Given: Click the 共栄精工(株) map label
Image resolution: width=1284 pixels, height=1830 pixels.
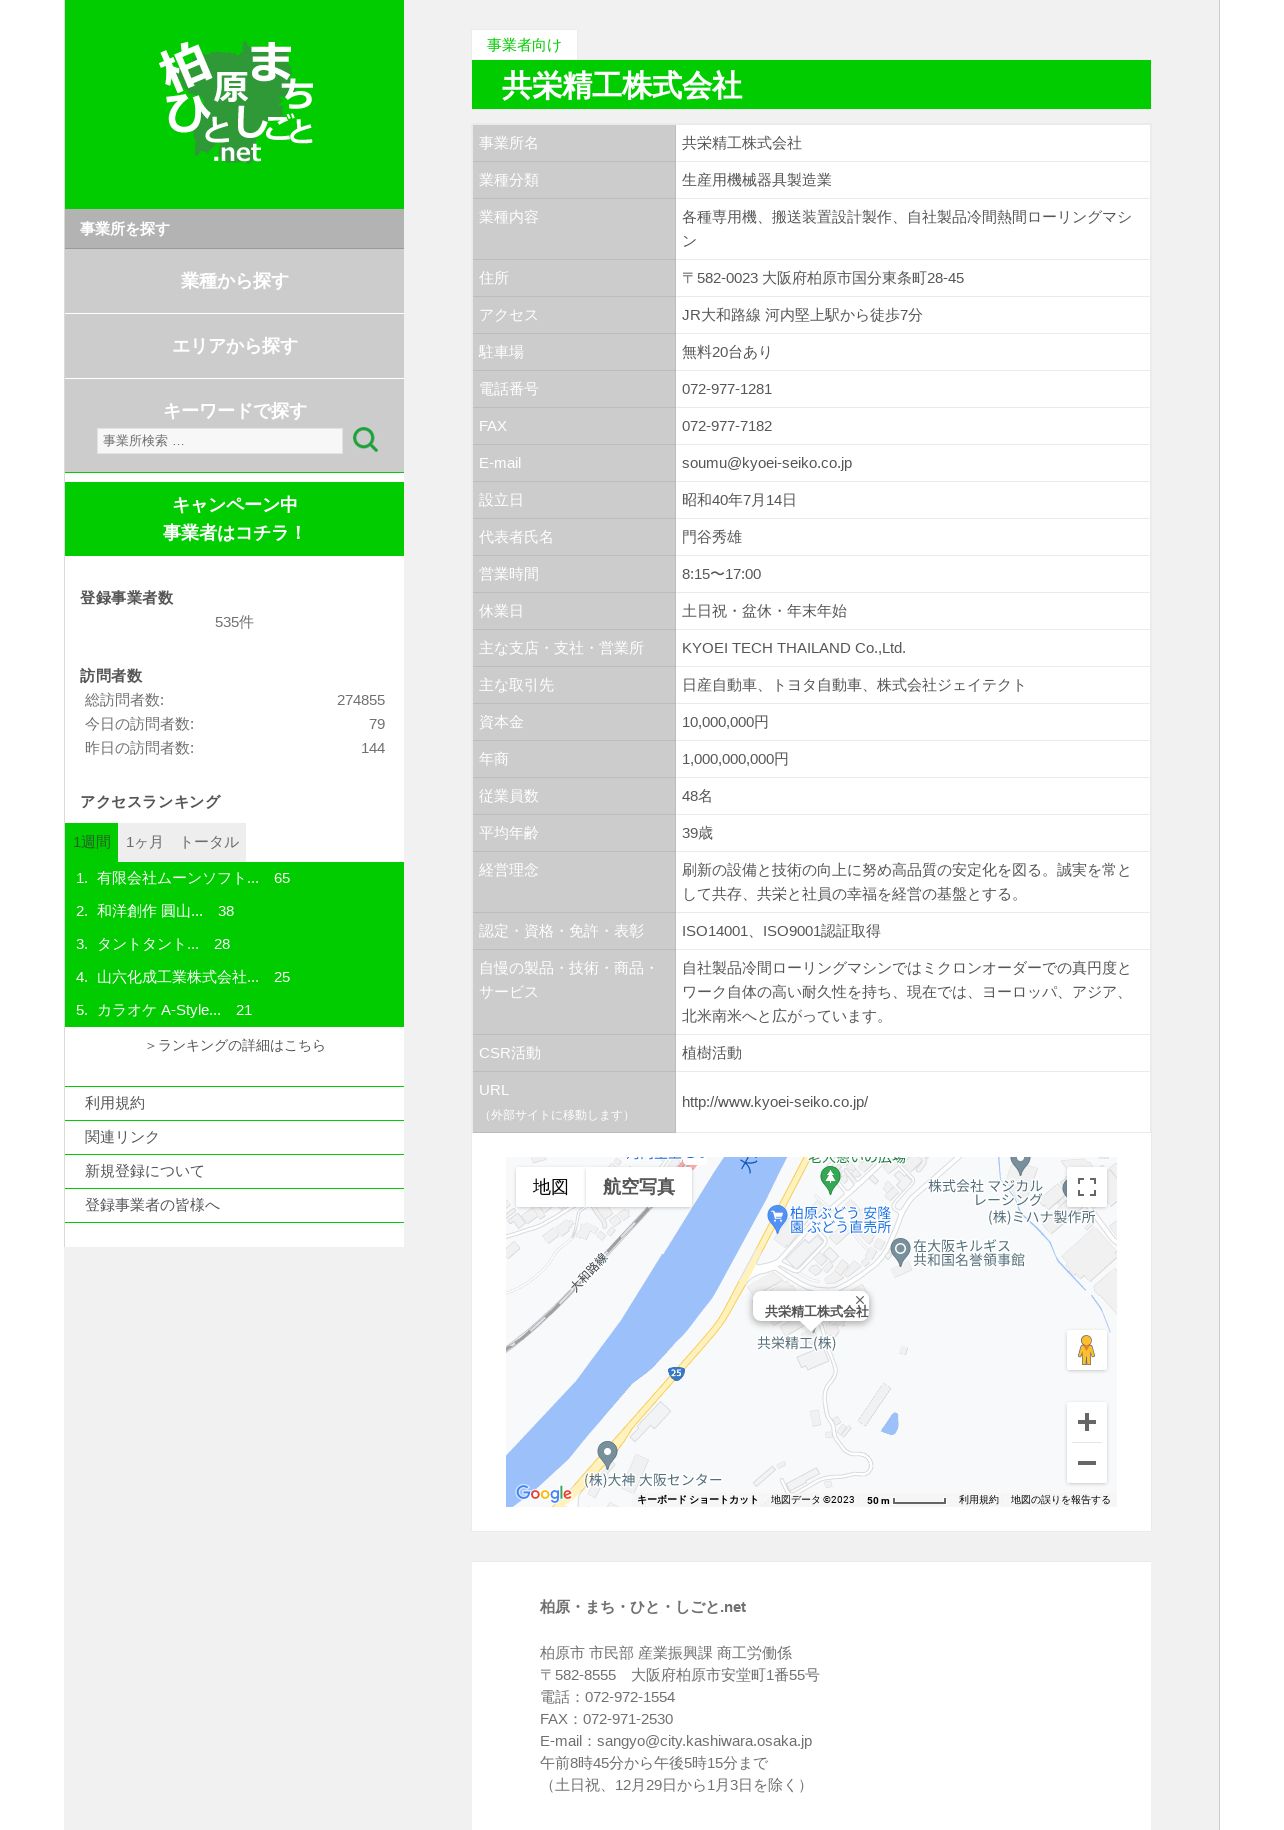Looking at the screenshot, I should point(797,1343).
